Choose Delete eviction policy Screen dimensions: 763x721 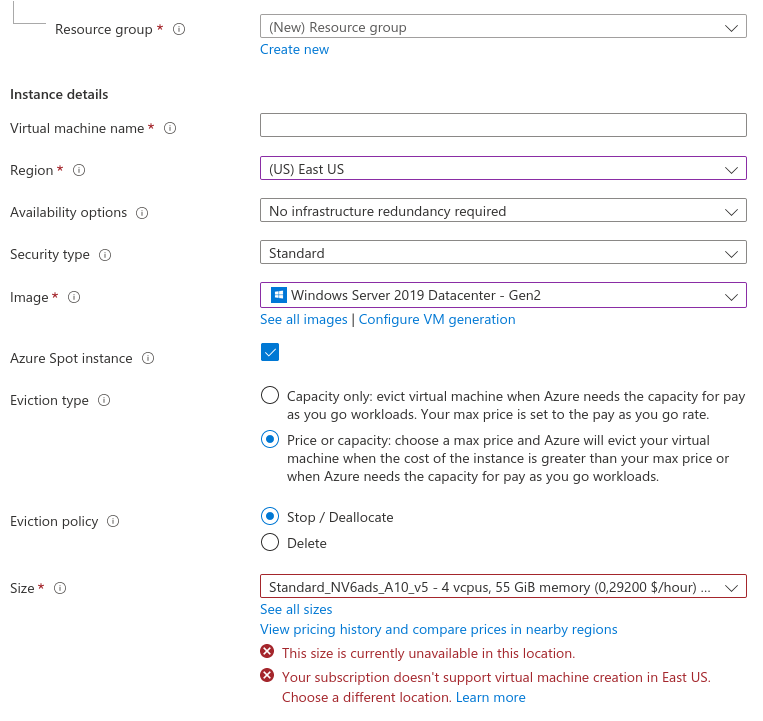coord(270,542)
